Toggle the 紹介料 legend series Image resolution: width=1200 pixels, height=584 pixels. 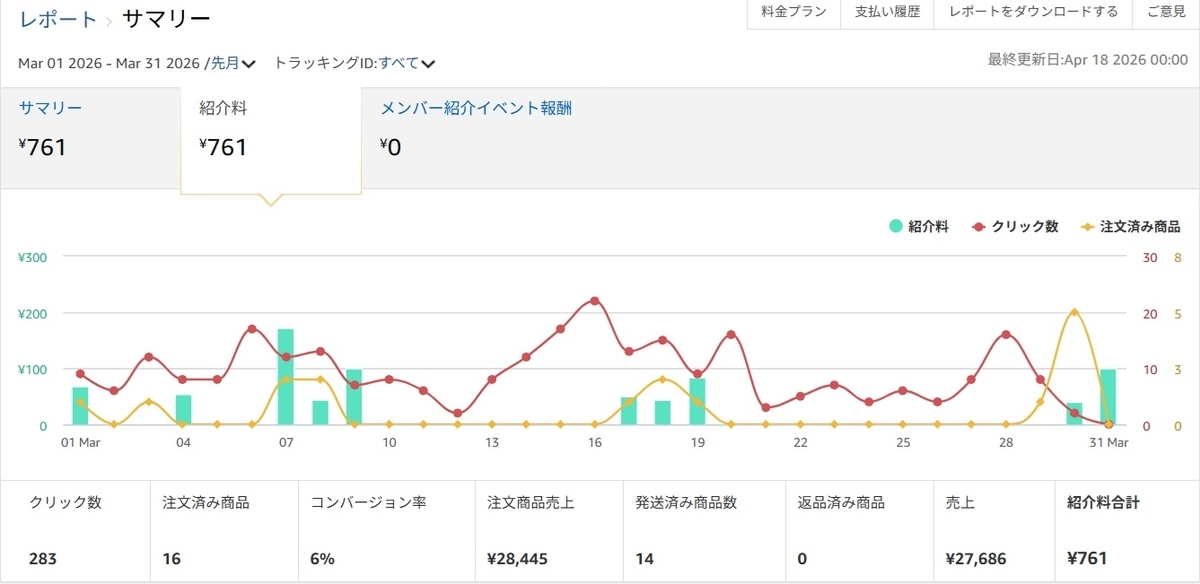coord(919,227)
